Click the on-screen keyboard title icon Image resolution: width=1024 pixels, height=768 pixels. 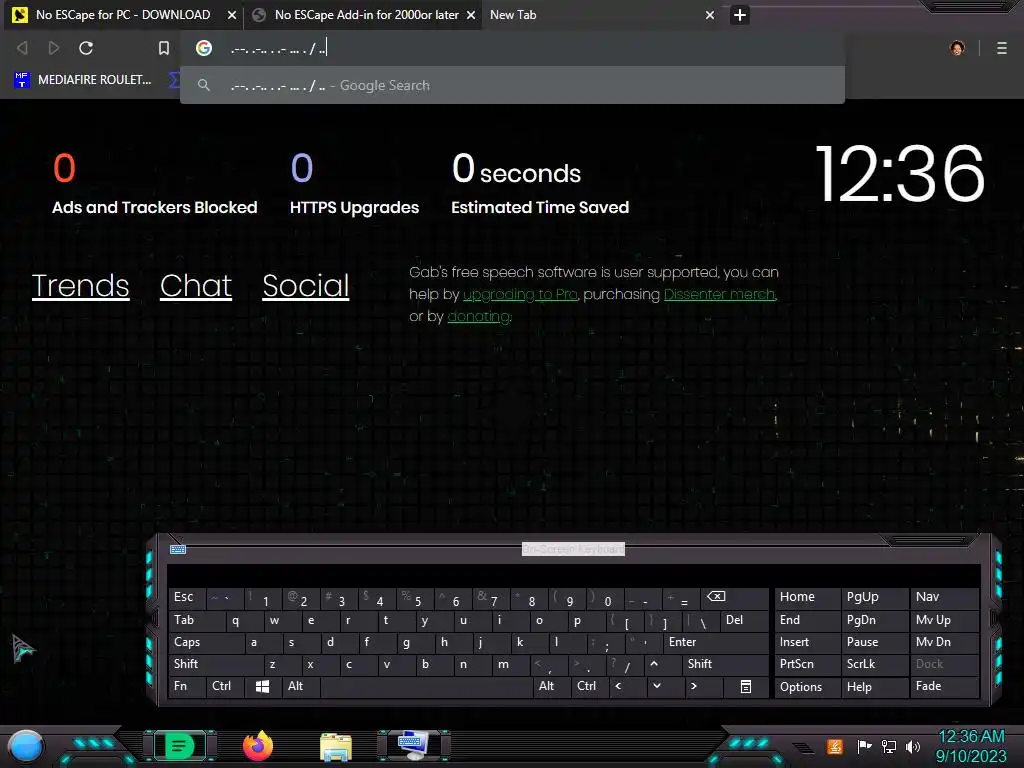coord(178,550)
